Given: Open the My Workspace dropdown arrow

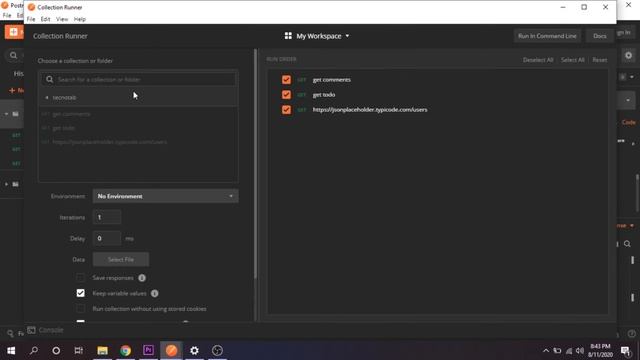Looking at the screenshot, I should pyautogui.click(x=347, y=36).
